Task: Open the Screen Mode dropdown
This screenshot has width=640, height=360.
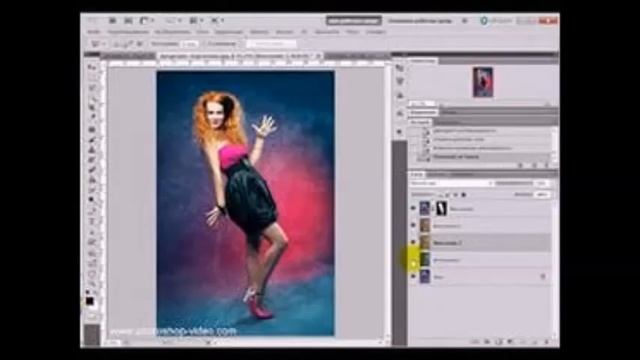Action: tap(217, 20)
